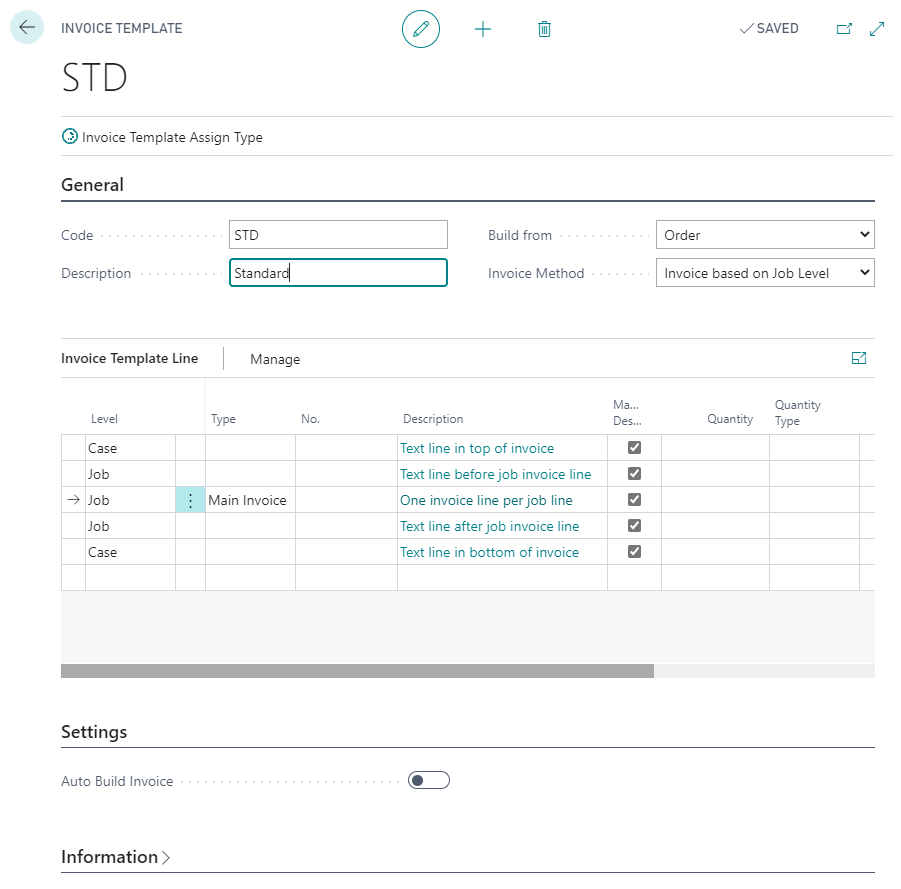Image resolution: width=901 pixels, height=889 pixels.
Task: Toggle checkbox for One invoice line per job
Action: point(634,499)
